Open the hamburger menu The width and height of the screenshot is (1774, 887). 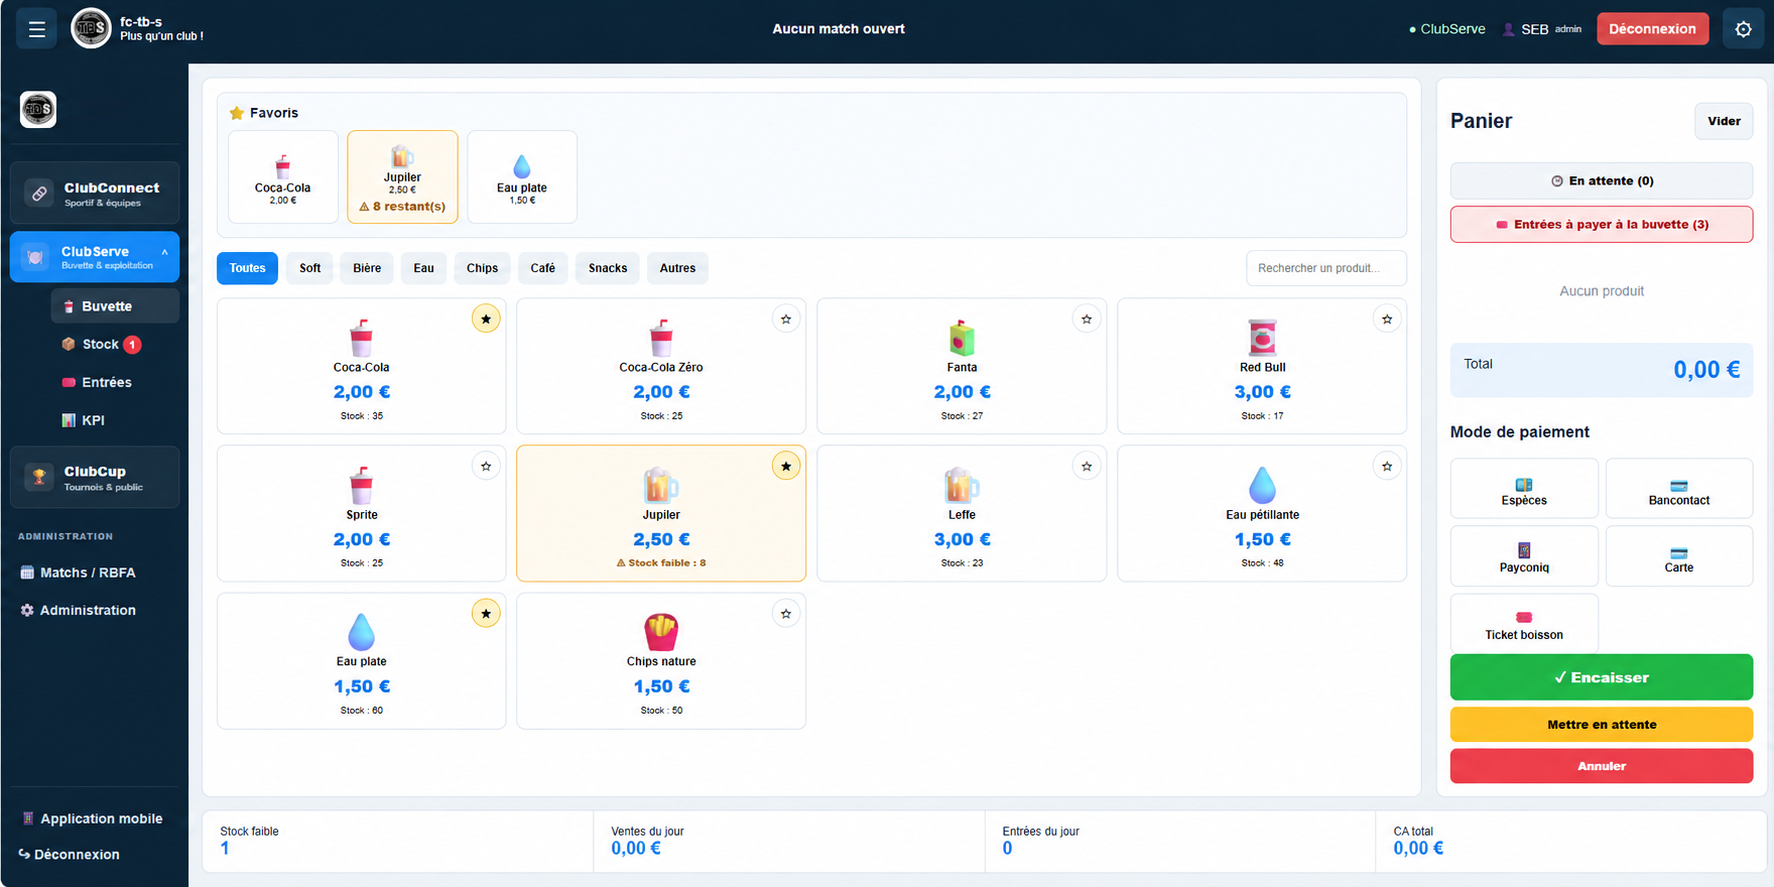[37, 29]
